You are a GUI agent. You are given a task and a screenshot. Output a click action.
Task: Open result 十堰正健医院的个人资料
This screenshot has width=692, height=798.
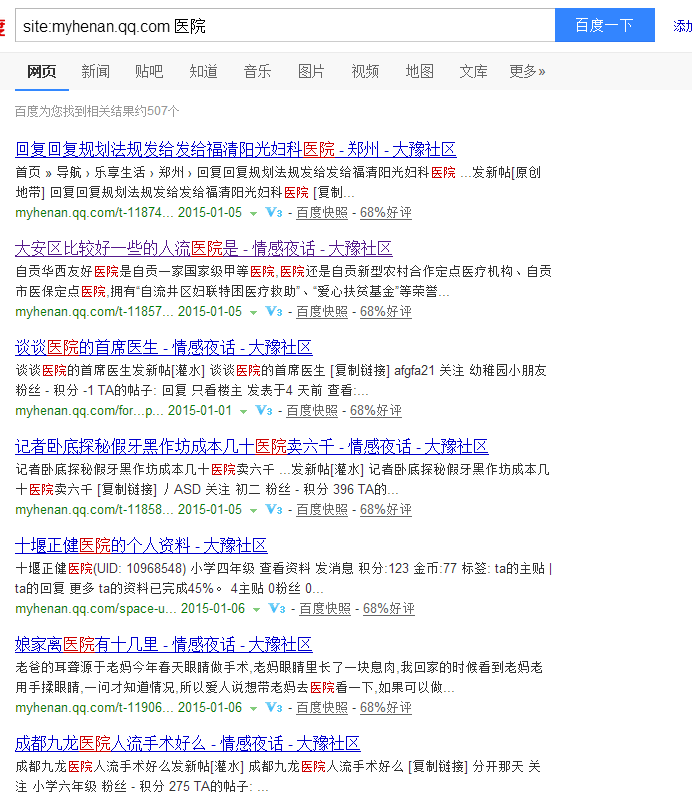tap(141, 545)
